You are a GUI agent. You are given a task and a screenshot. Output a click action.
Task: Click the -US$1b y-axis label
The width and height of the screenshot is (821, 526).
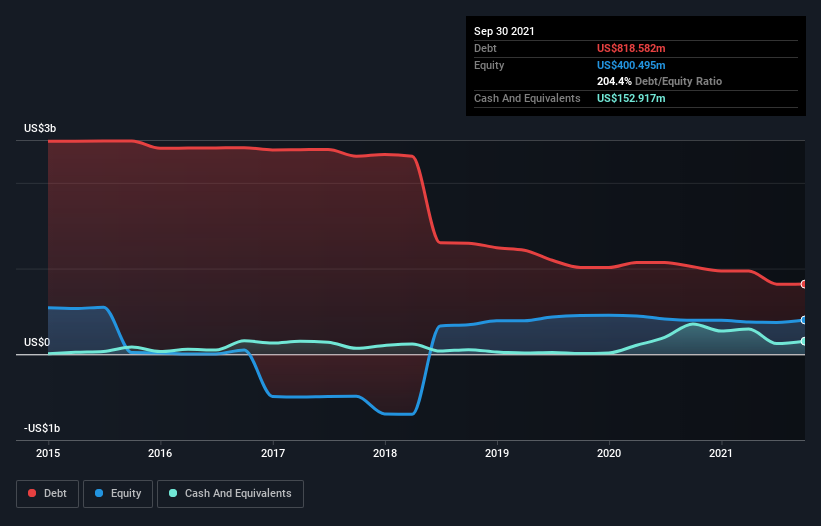(42, 429)
